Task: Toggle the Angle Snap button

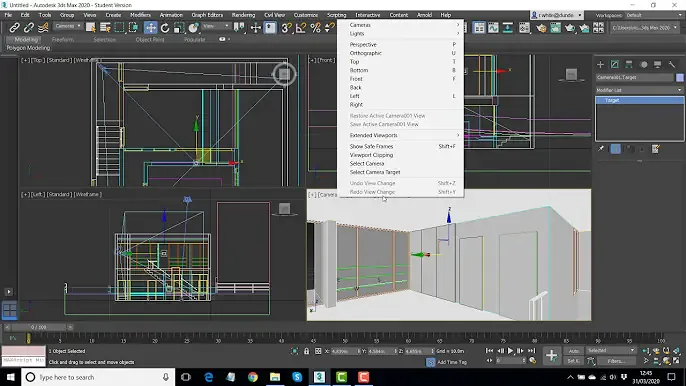Action: tap(301, 28)
